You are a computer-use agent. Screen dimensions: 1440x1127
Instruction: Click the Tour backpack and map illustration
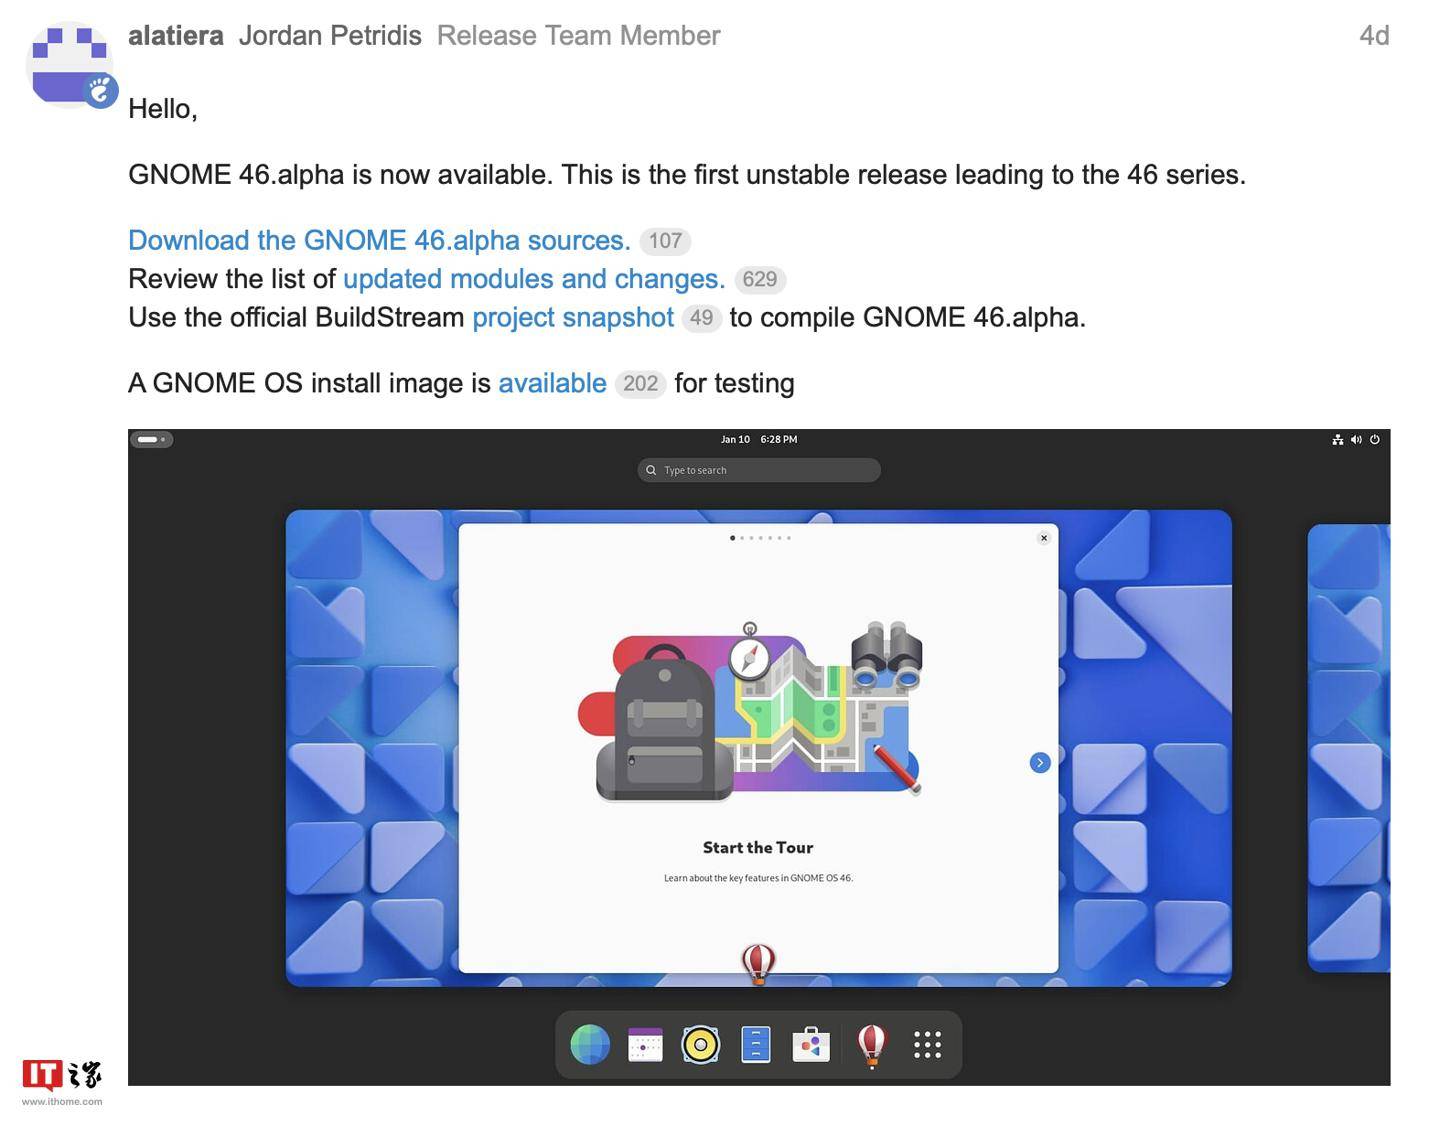[x=751, y=711]
